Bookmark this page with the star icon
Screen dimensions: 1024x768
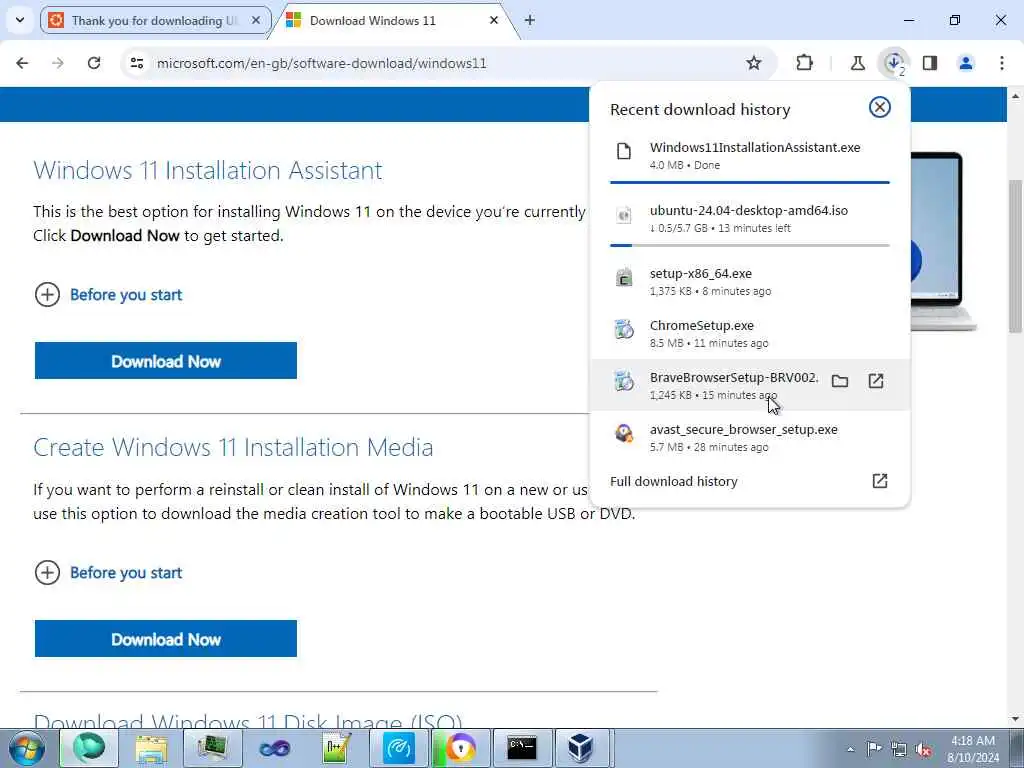point(754,63)
